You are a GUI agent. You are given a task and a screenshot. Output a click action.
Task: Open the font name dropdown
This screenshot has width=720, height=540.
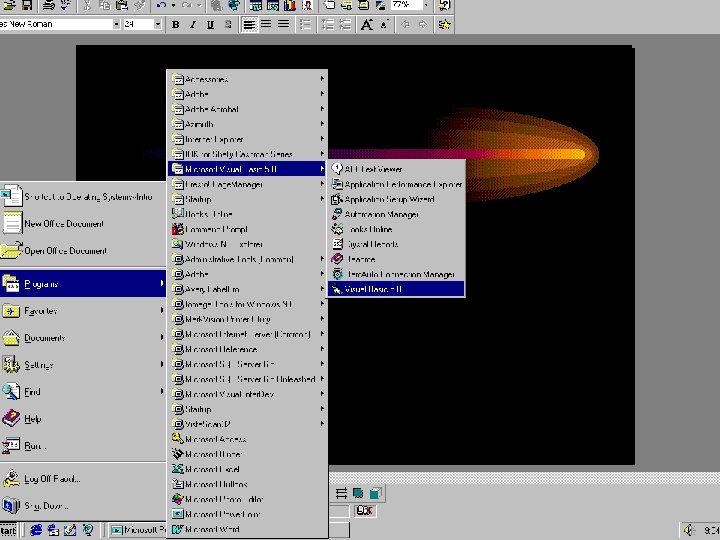coord(116,25)
